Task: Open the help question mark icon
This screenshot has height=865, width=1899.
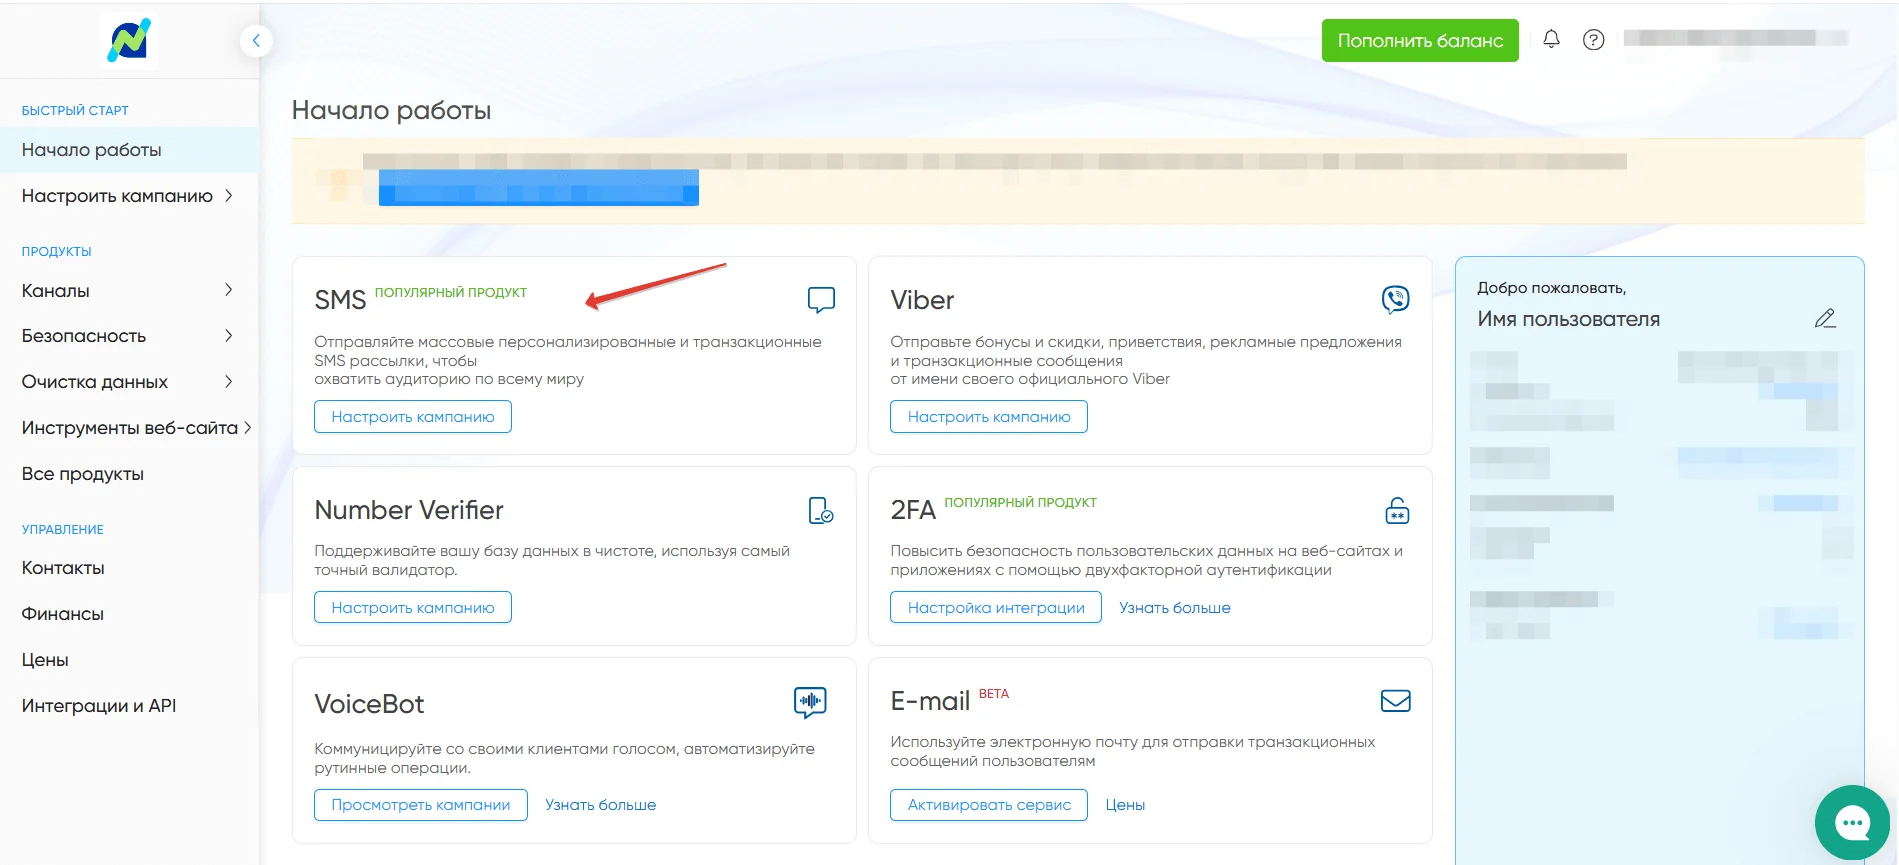Action: tap(1593, 39)
